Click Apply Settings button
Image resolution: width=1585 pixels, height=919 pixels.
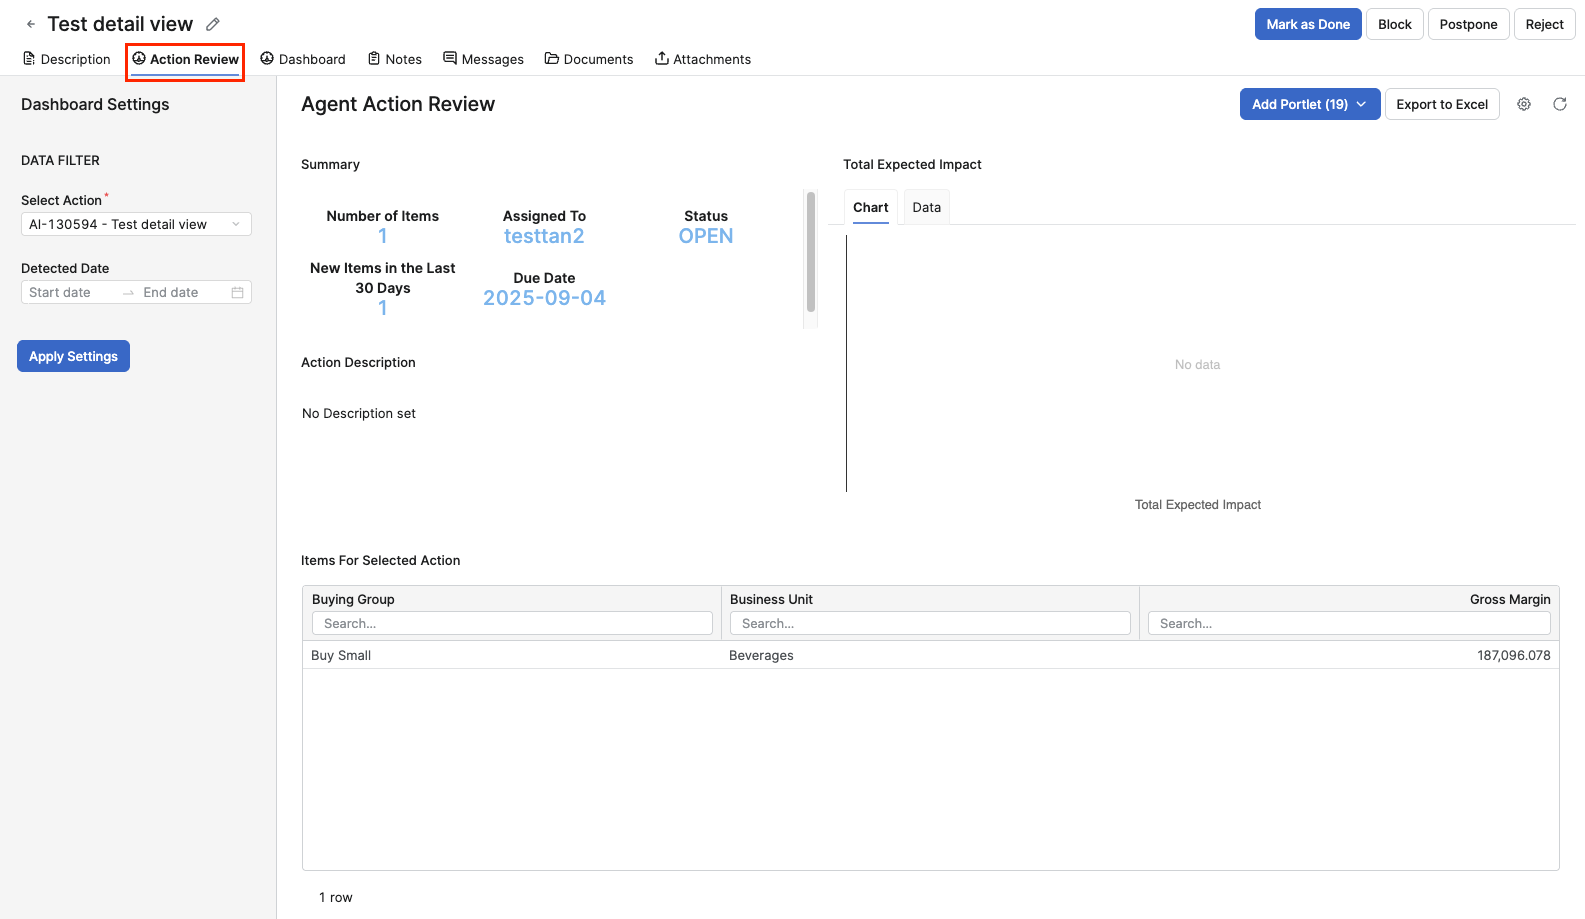73,356
